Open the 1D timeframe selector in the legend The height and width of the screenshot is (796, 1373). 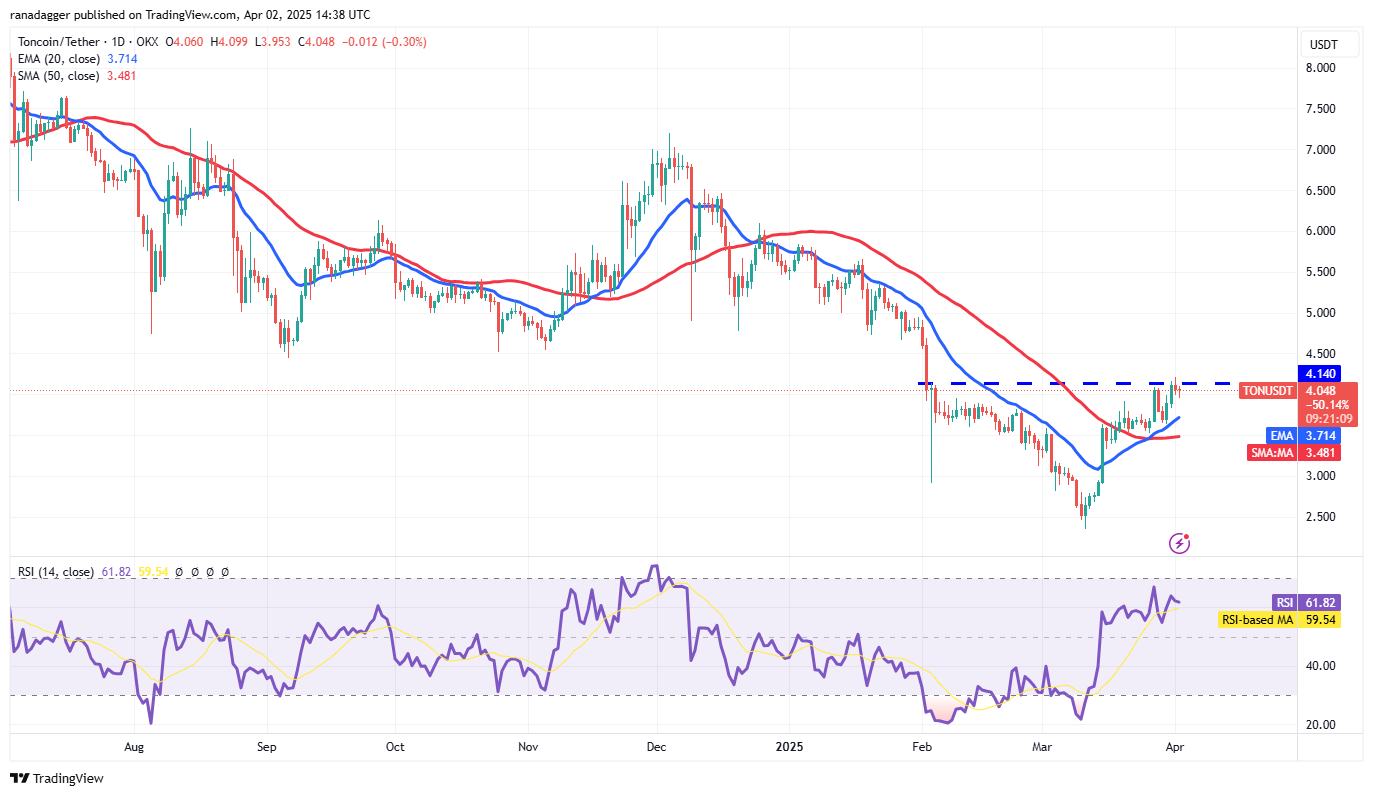click(117, 42)
